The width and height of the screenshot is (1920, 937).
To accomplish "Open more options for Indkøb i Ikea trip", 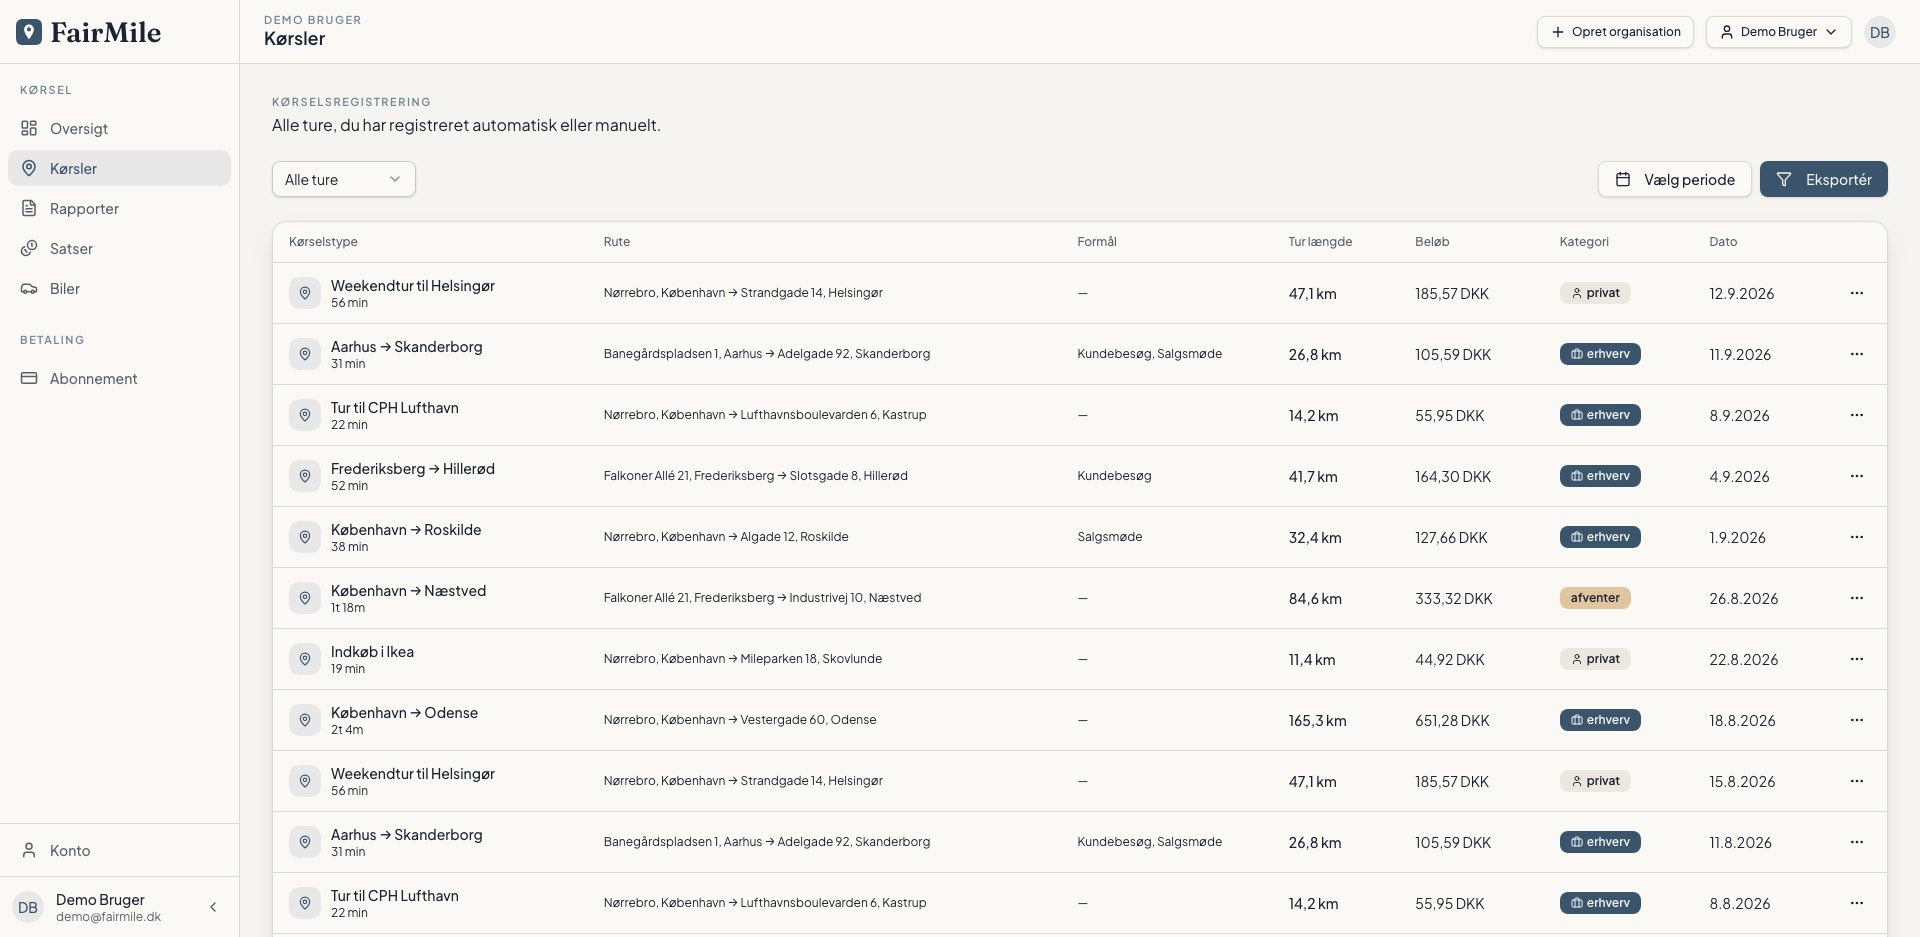I will pos(1856,659).
